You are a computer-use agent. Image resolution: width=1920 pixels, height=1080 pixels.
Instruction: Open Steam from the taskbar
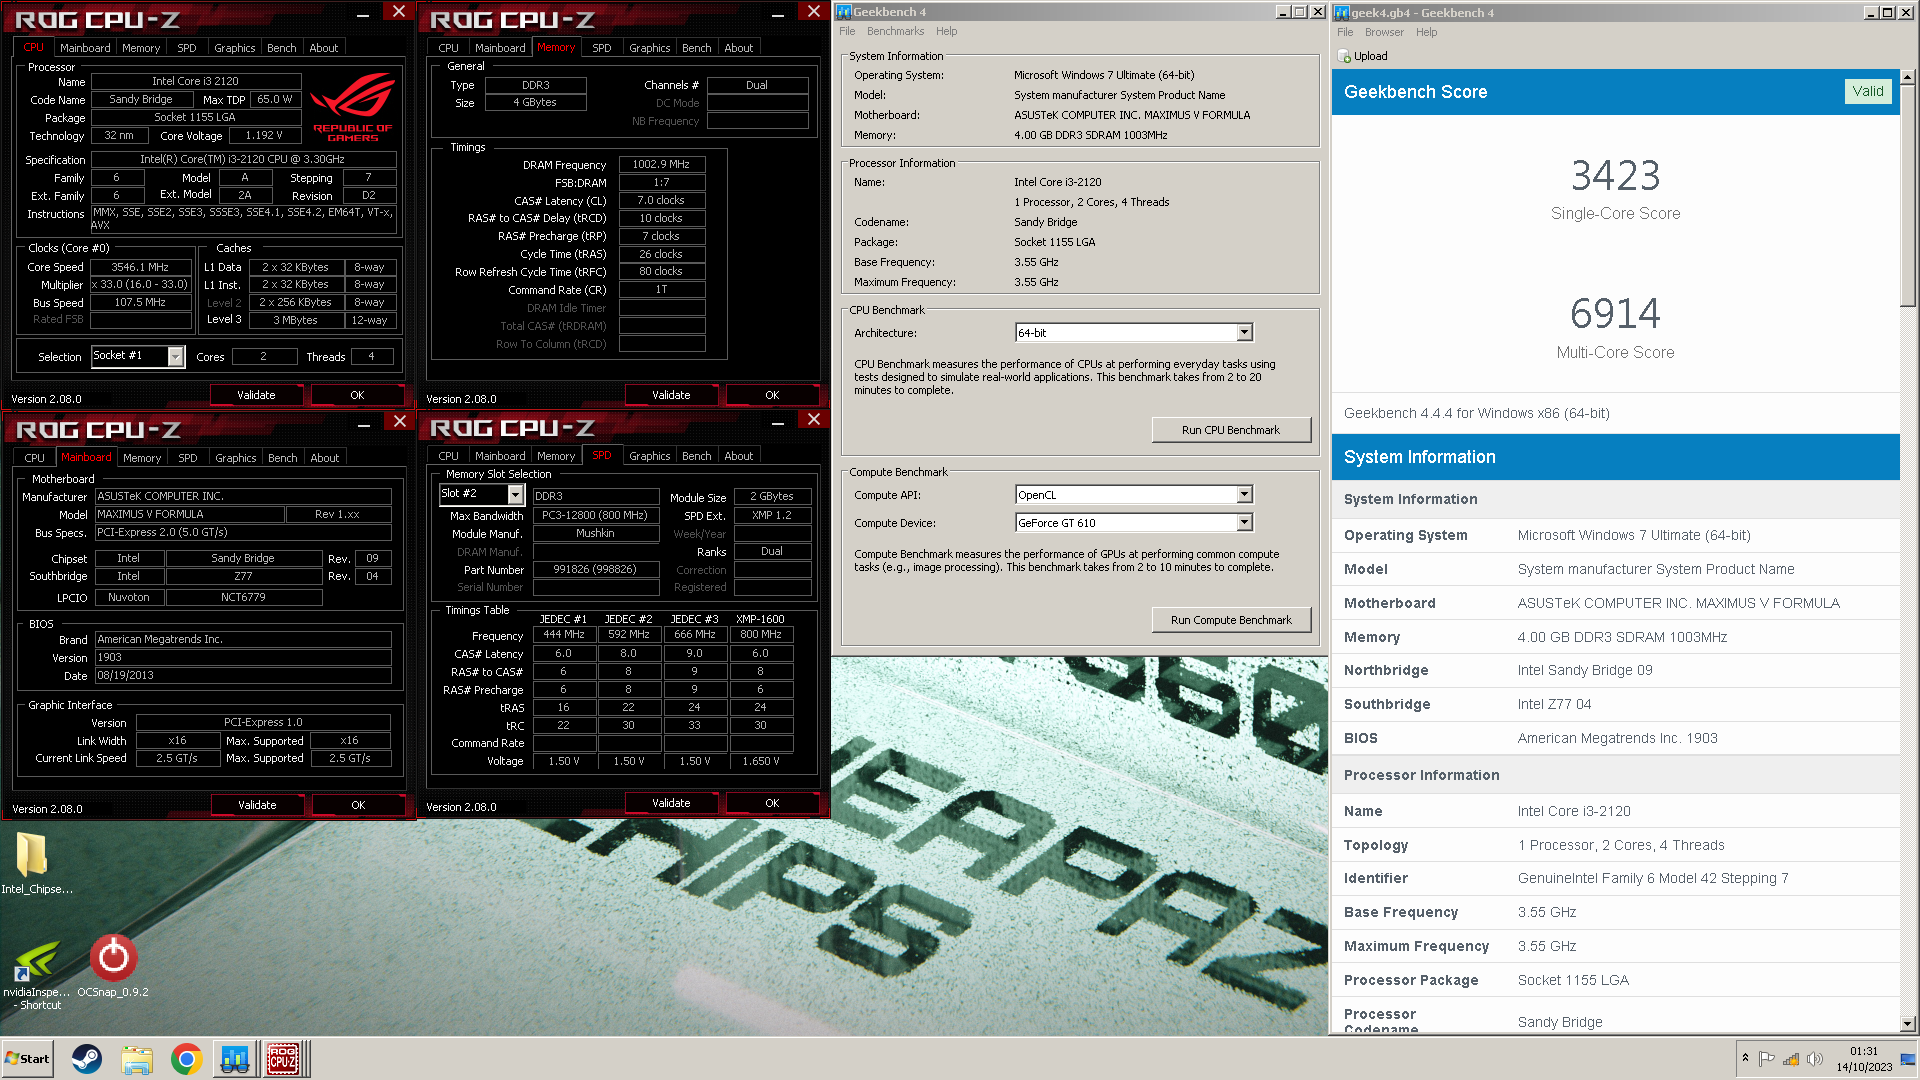(87, 1058)
